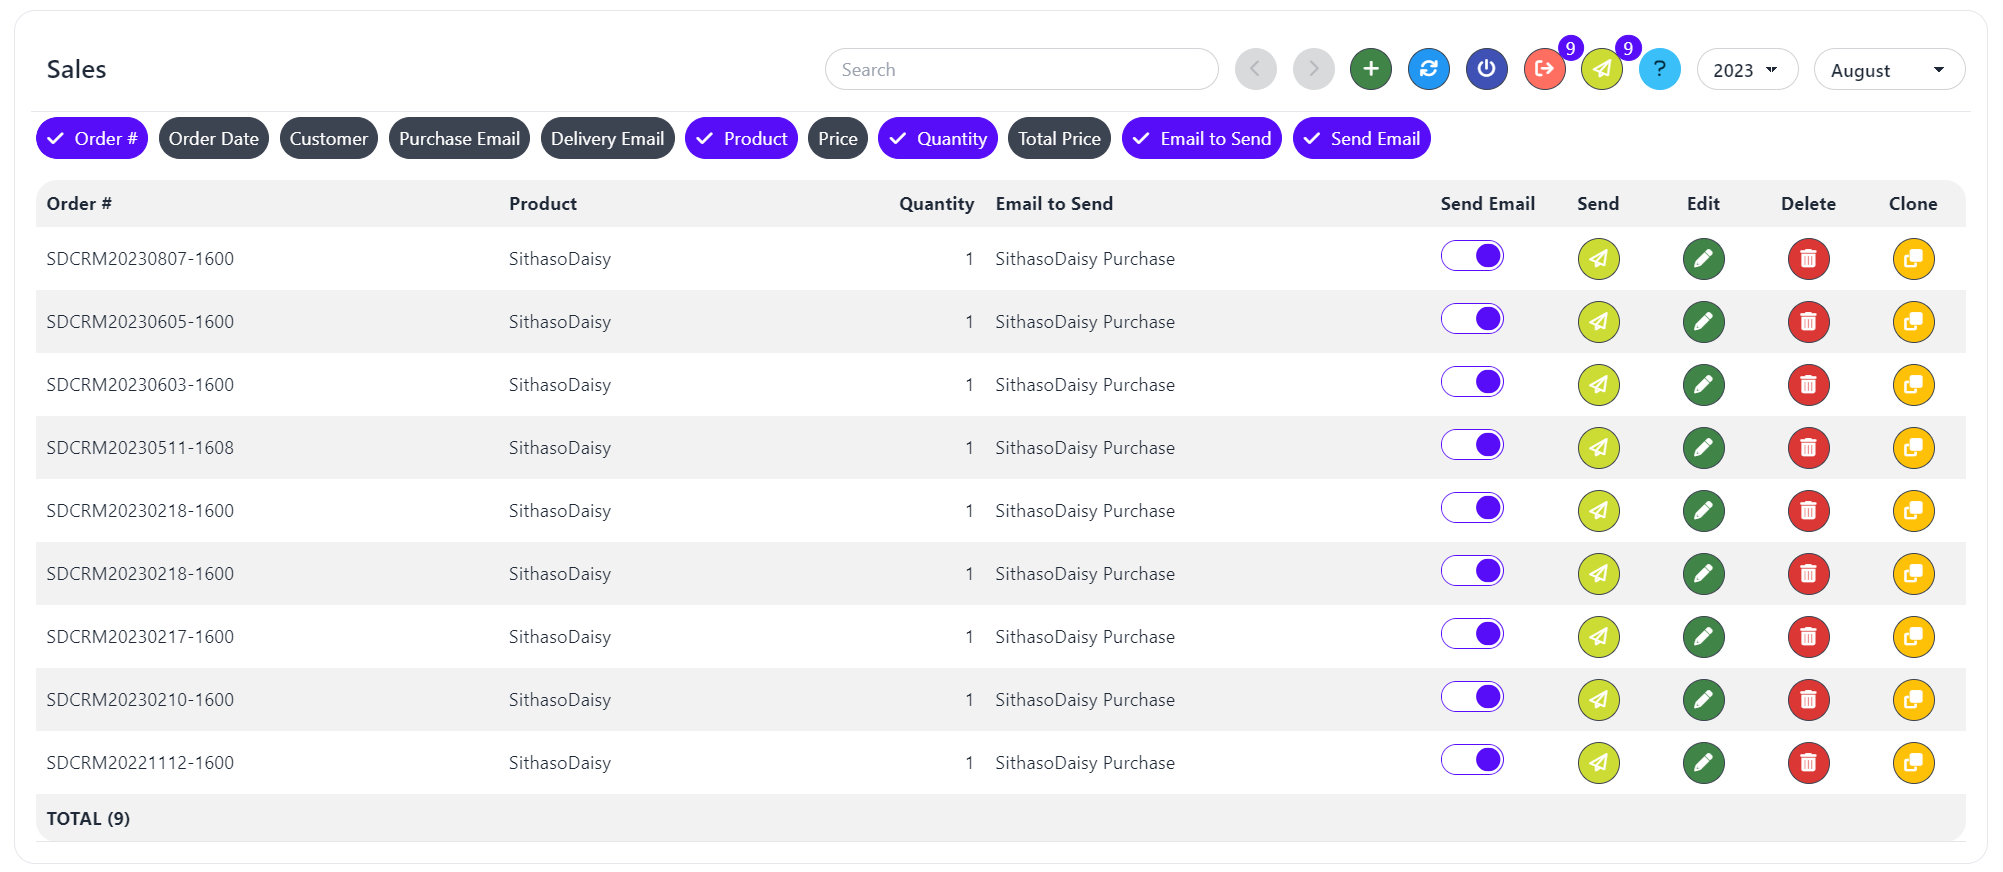
Task: Add a new sale with plus icon
Action: pos(1371,69)
